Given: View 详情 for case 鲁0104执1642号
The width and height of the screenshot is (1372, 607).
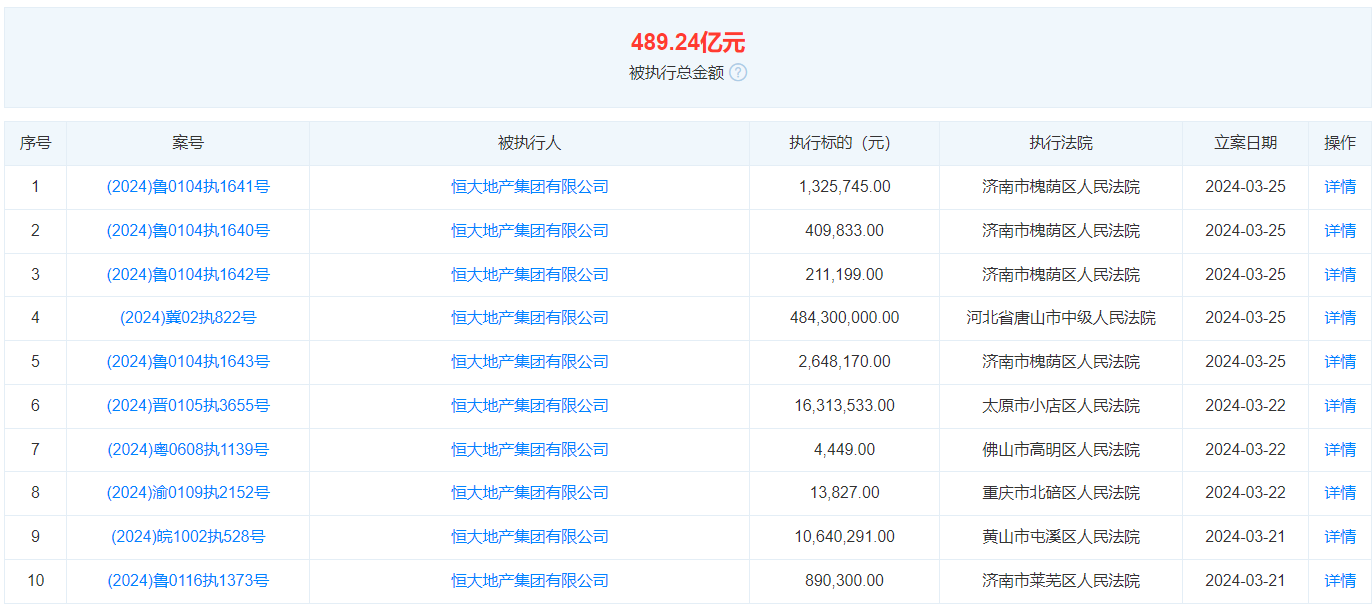Looking at the screenshot, I should (x=1340, y=274).
